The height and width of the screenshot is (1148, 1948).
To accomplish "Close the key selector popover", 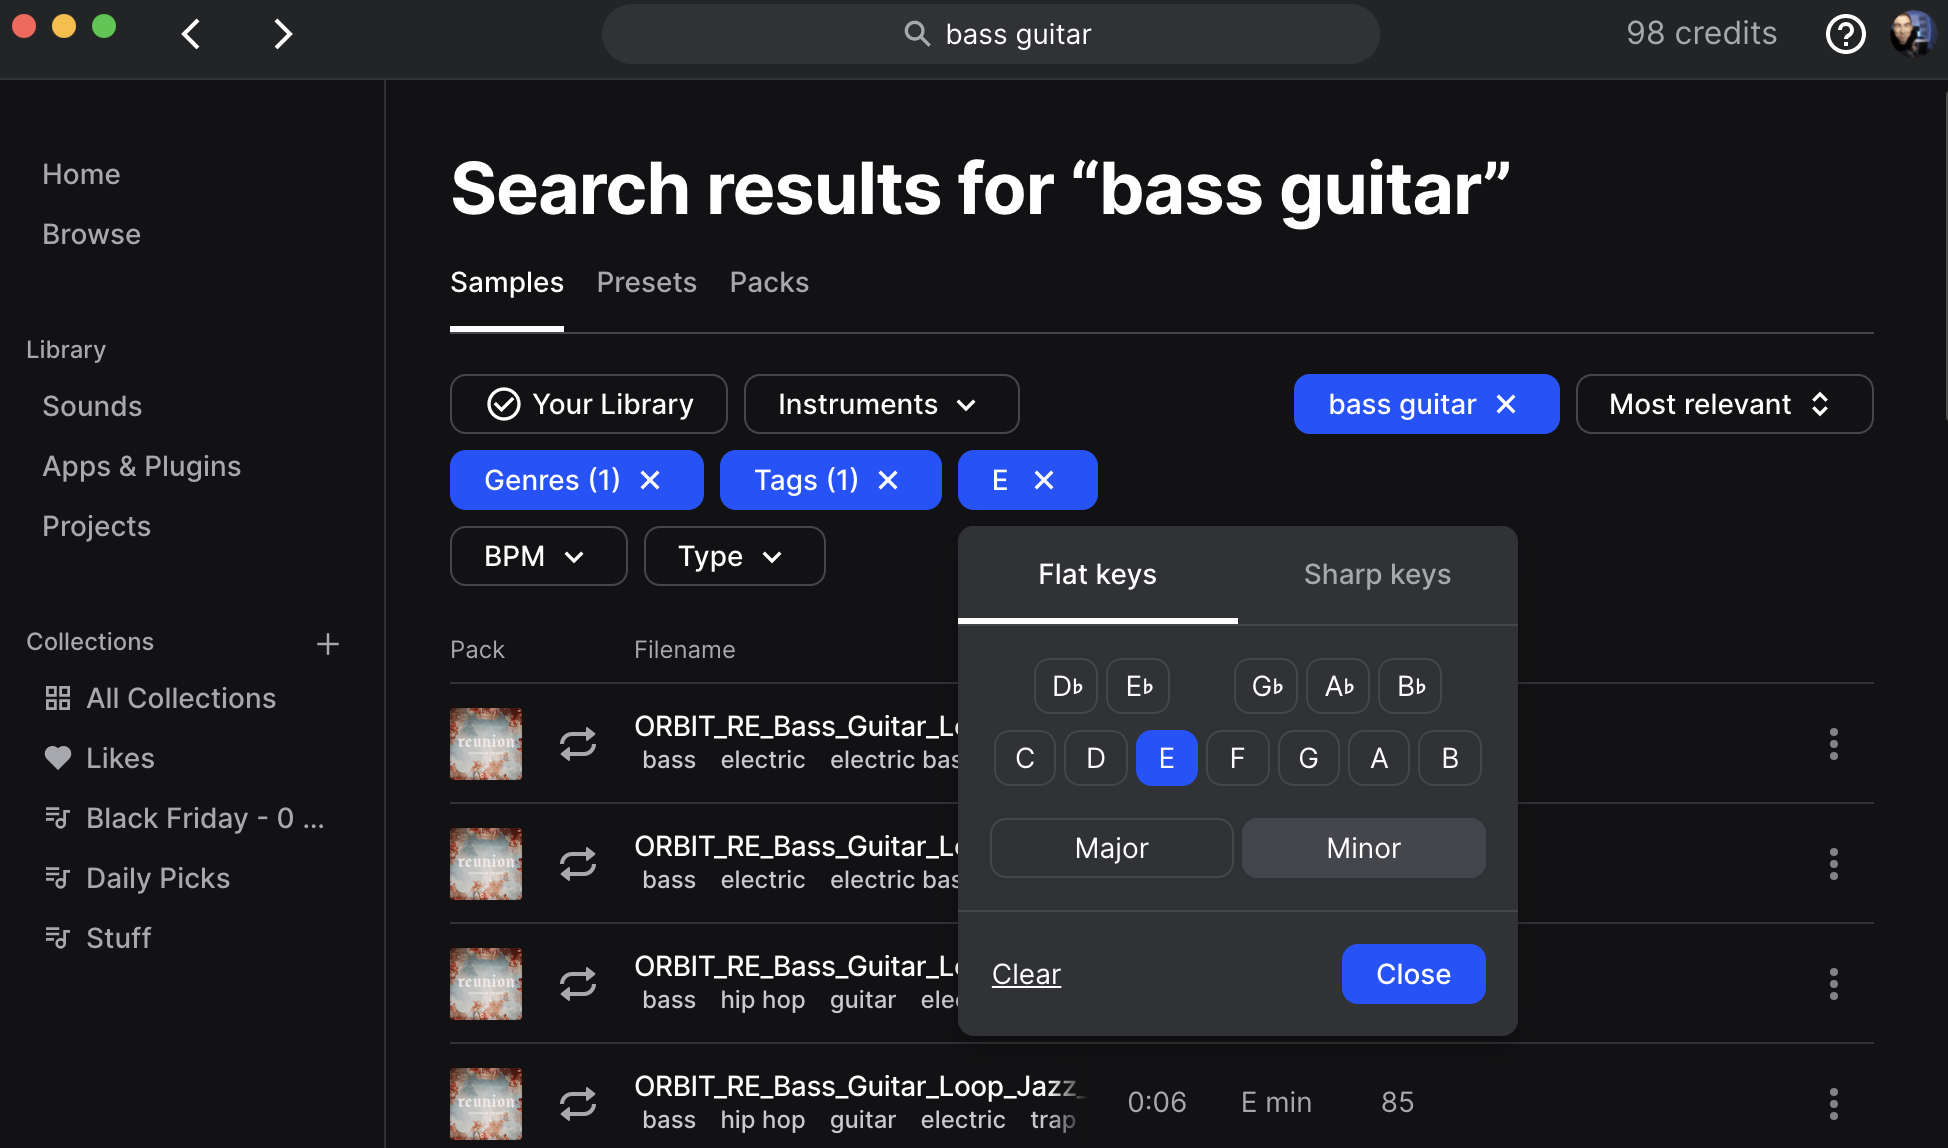I will 1414,974.
